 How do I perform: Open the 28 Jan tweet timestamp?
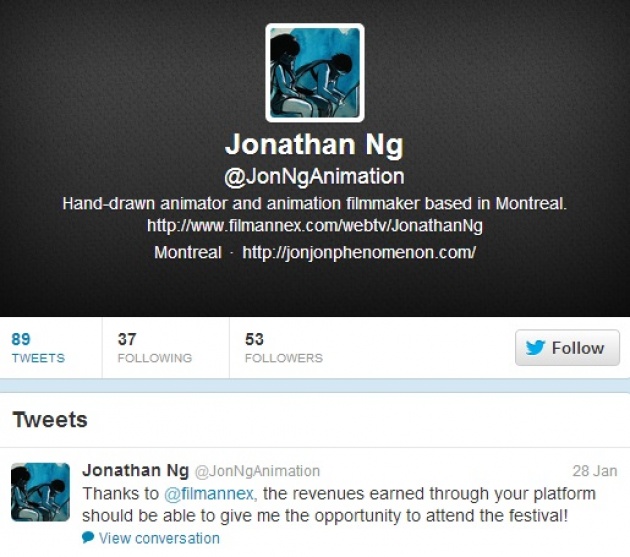(x=595, y=471)
